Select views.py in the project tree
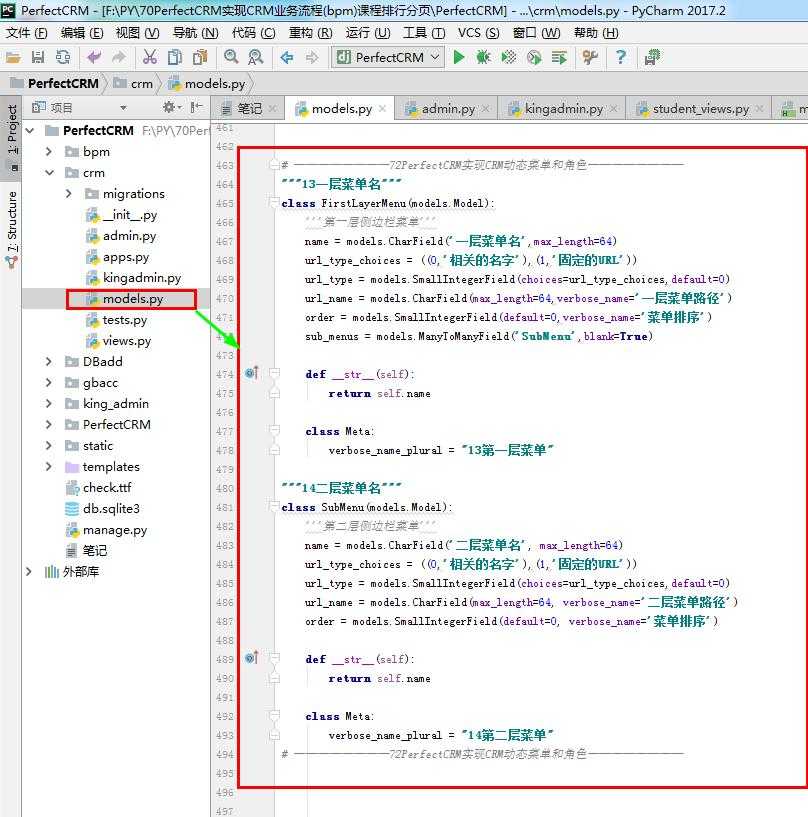Image resolution: width=808 pixels, height=817 pixels. click(127, 341)
